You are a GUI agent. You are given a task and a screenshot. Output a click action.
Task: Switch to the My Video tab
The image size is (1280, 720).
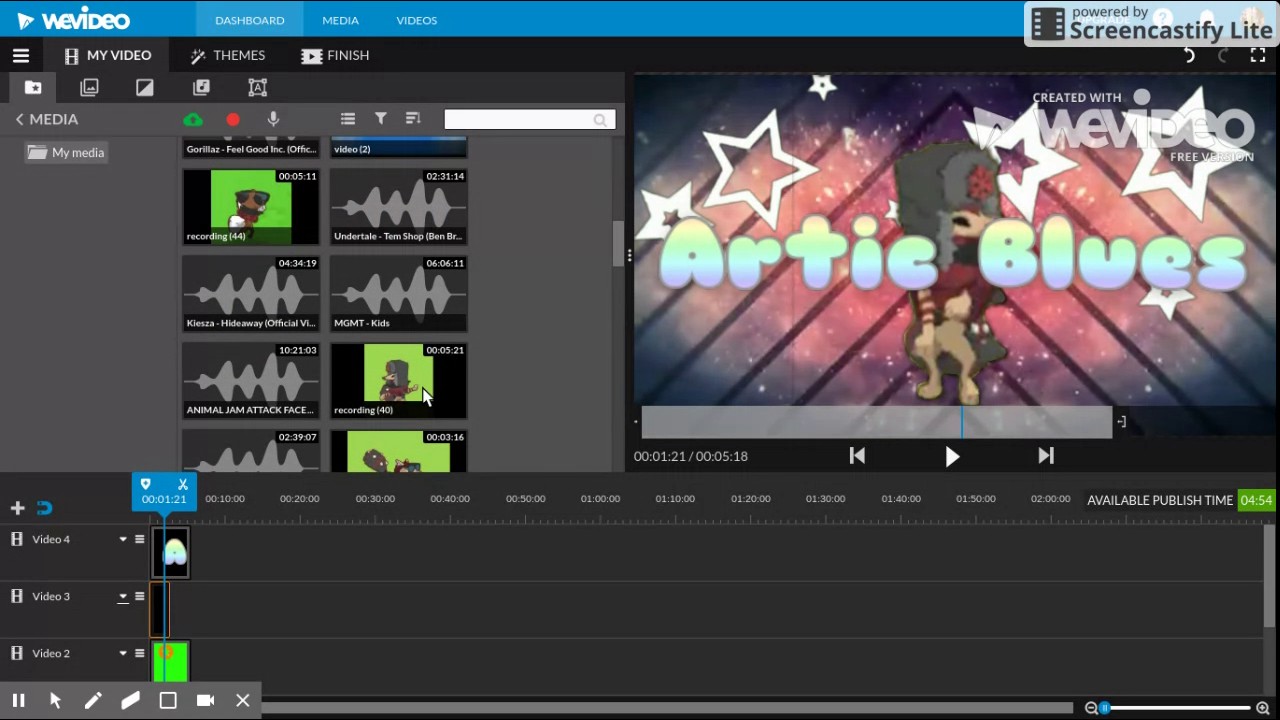108,56
